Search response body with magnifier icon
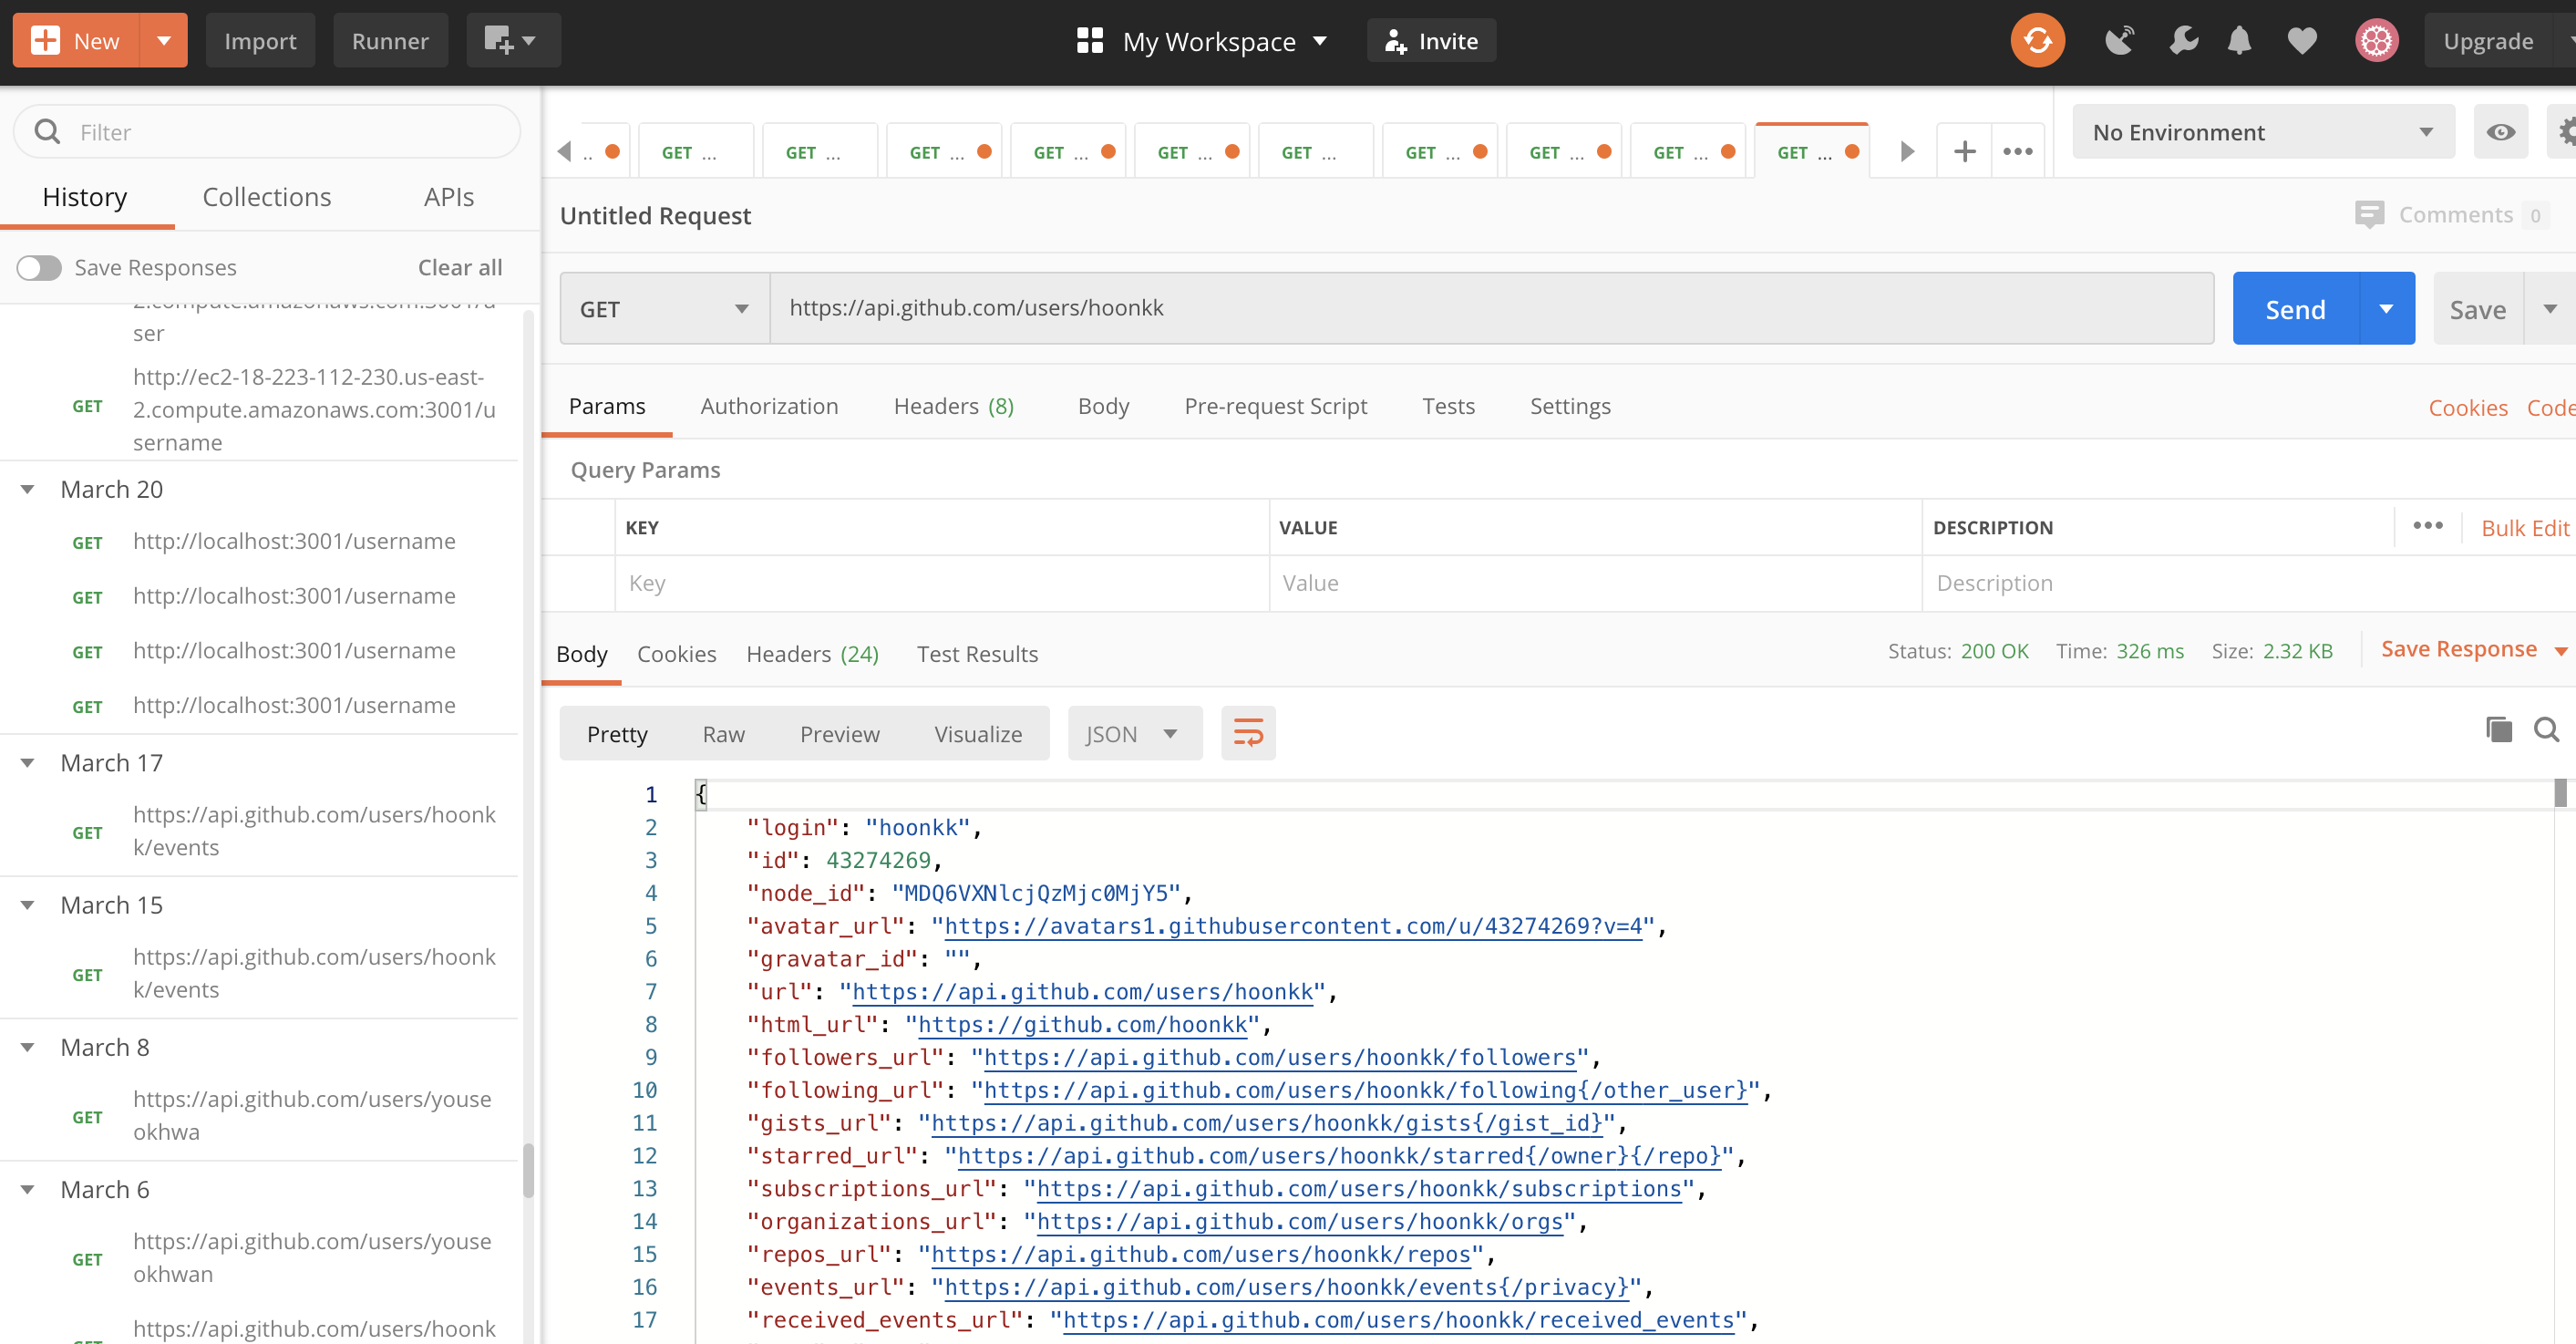Viewport: 2576px width, 1344px height. click(x=2546, y=730)
